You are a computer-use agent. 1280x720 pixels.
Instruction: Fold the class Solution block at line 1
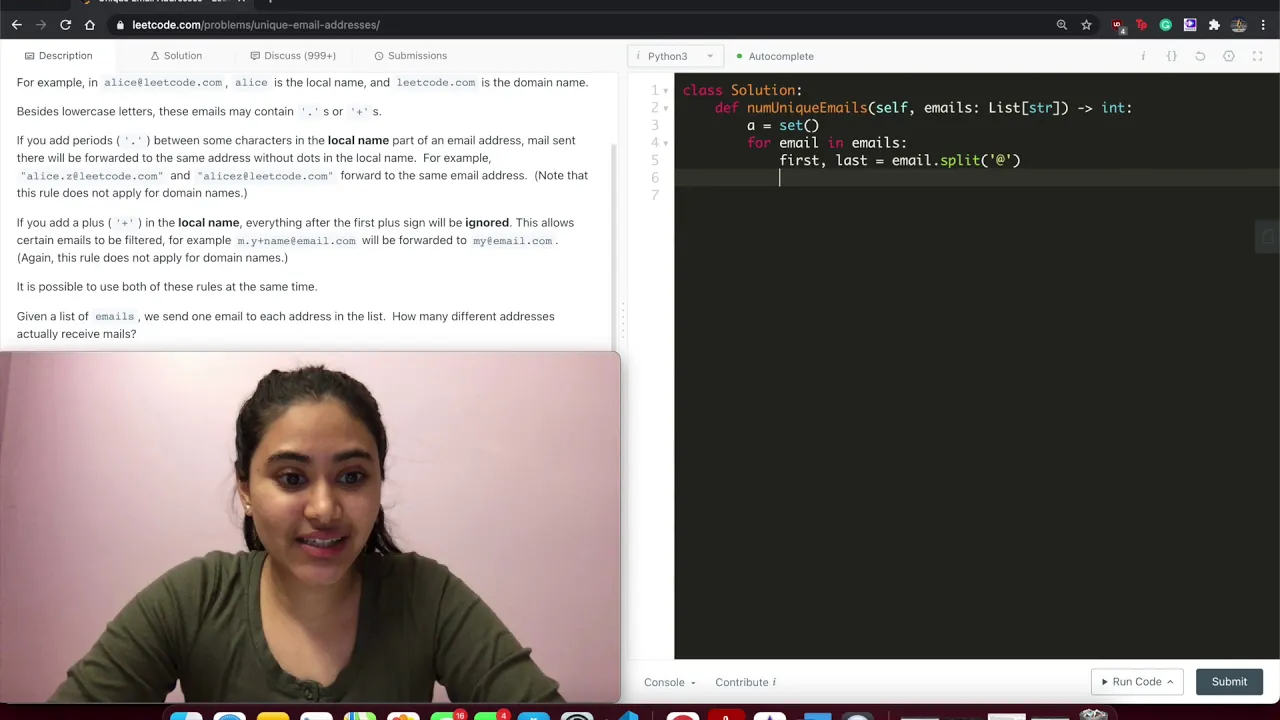[x=666, y=90]
